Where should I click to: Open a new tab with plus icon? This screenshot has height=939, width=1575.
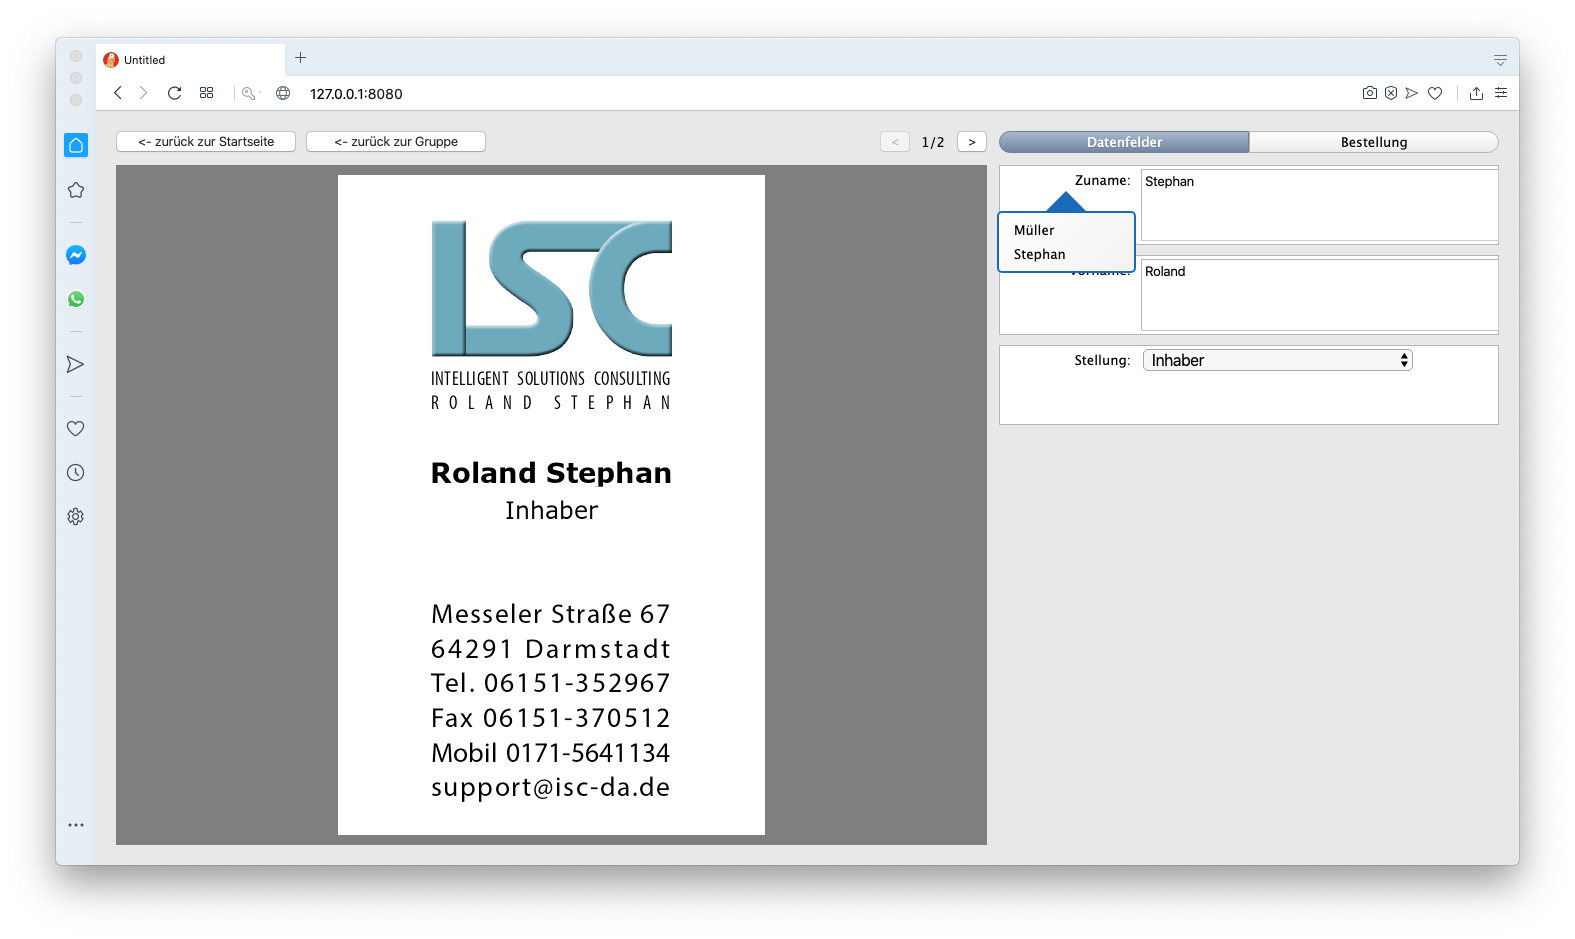click(300, 58)
